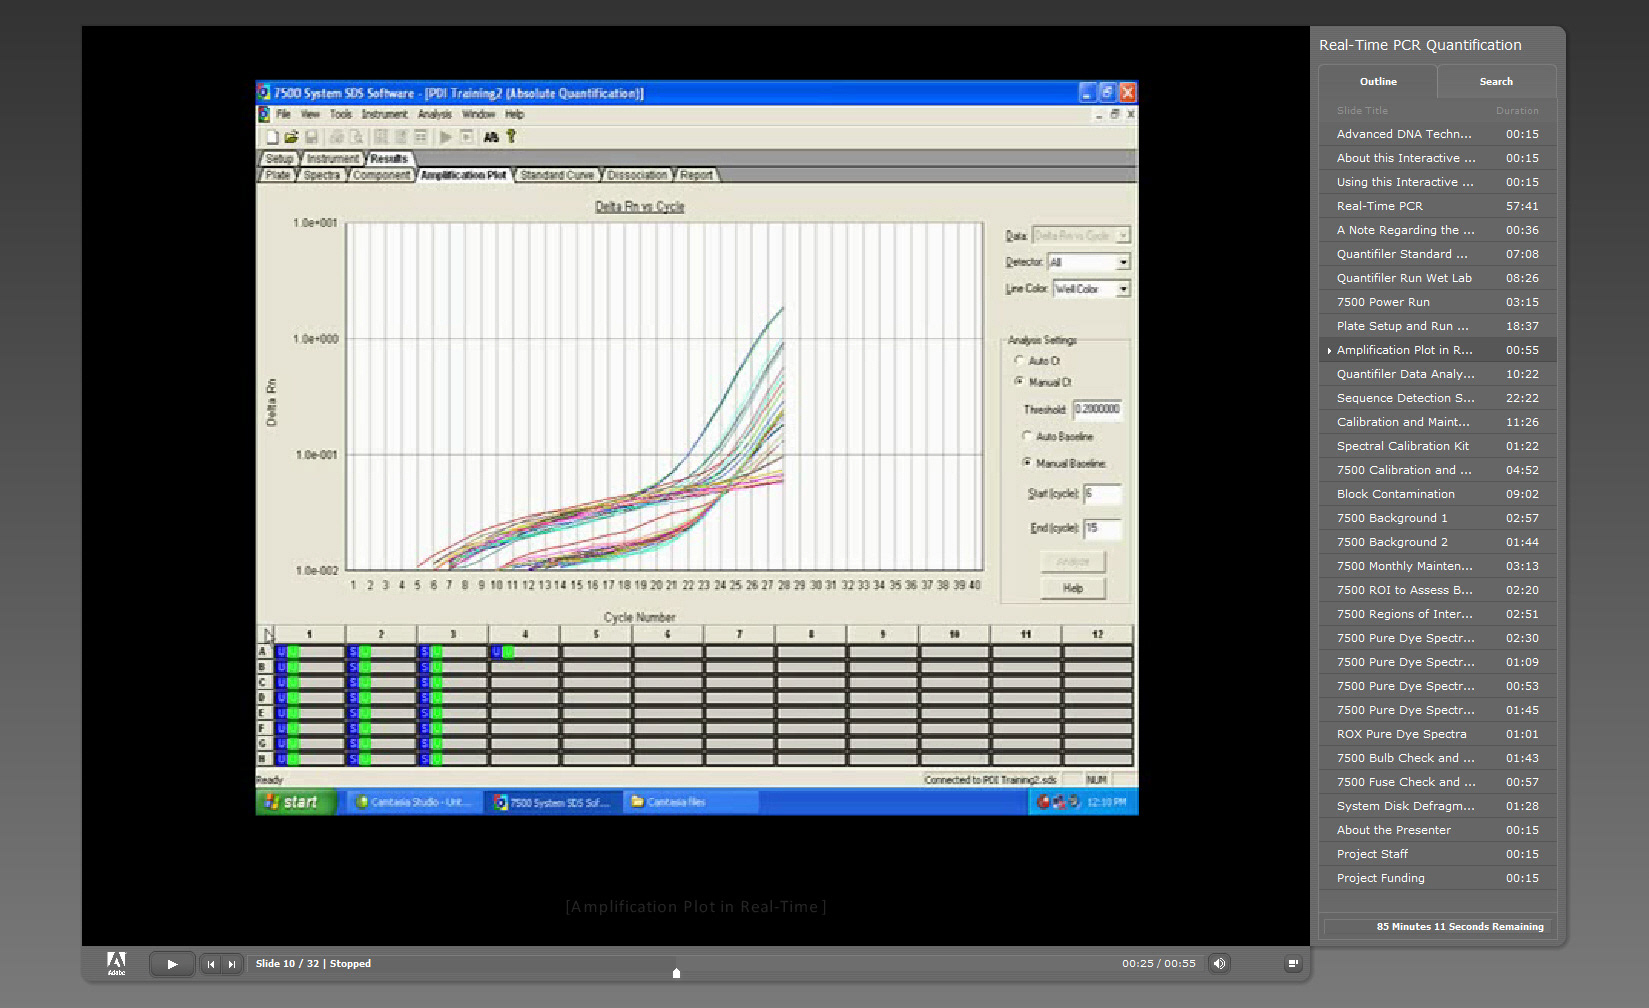Select well A1 in plate grid
1649x1008 pixels.
coord(310,652)
